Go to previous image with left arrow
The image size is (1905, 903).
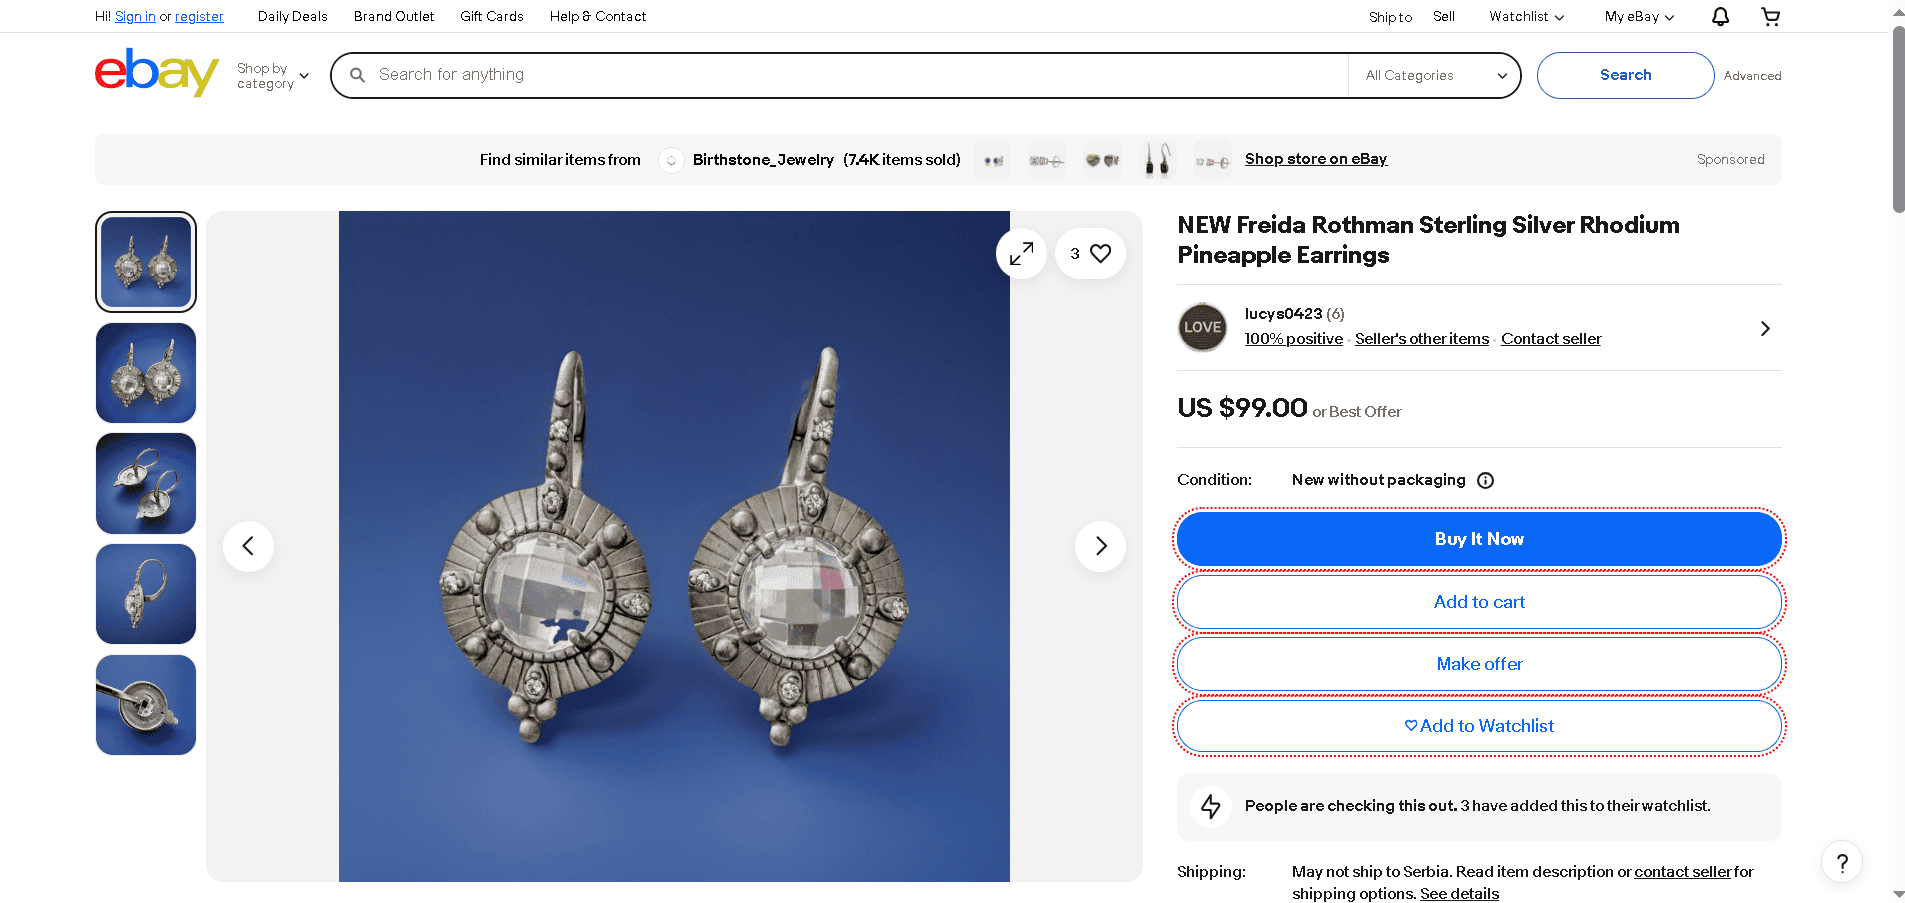[x=248, y=546]
